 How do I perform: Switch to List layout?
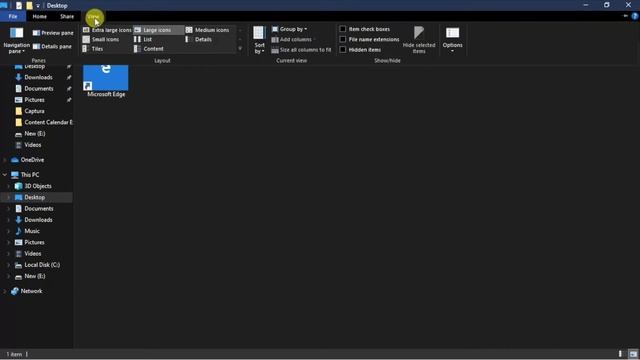pyautogui.click(x=143, y=39)
